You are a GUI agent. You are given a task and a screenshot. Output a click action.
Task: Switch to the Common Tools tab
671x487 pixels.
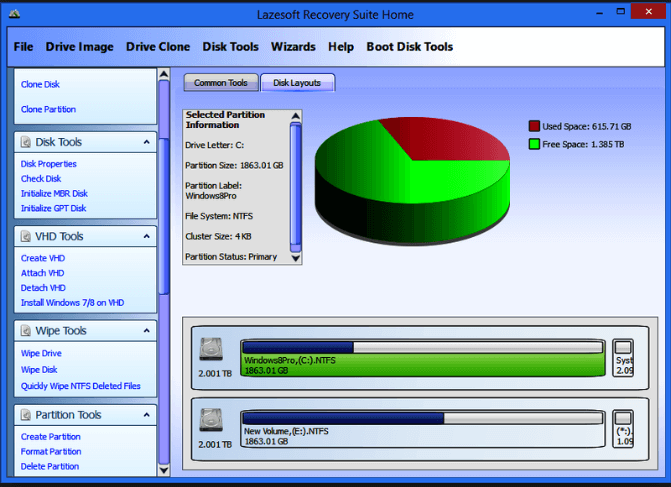(221, 83)
